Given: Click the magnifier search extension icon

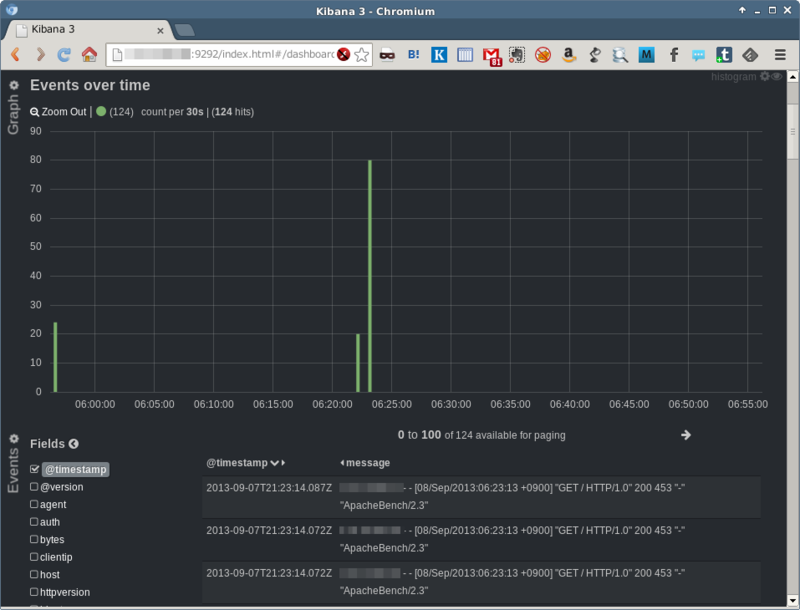Looking at the screenshot, I should coord(620,55).
